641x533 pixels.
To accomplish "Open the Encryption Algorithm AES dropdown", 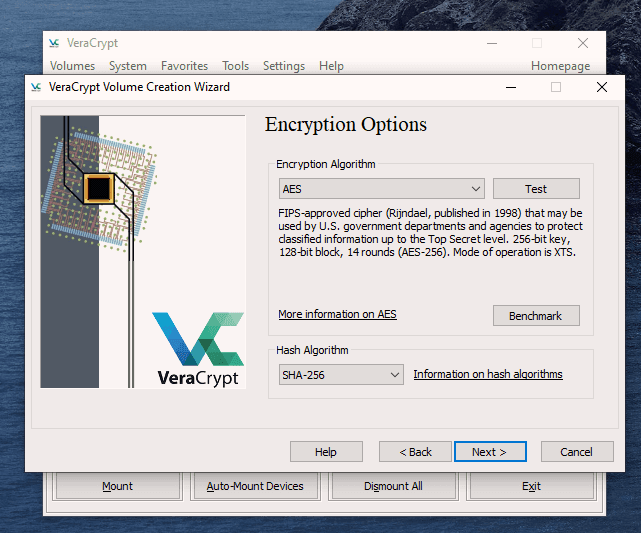I will pyautogui.click(x=381, y=189).
